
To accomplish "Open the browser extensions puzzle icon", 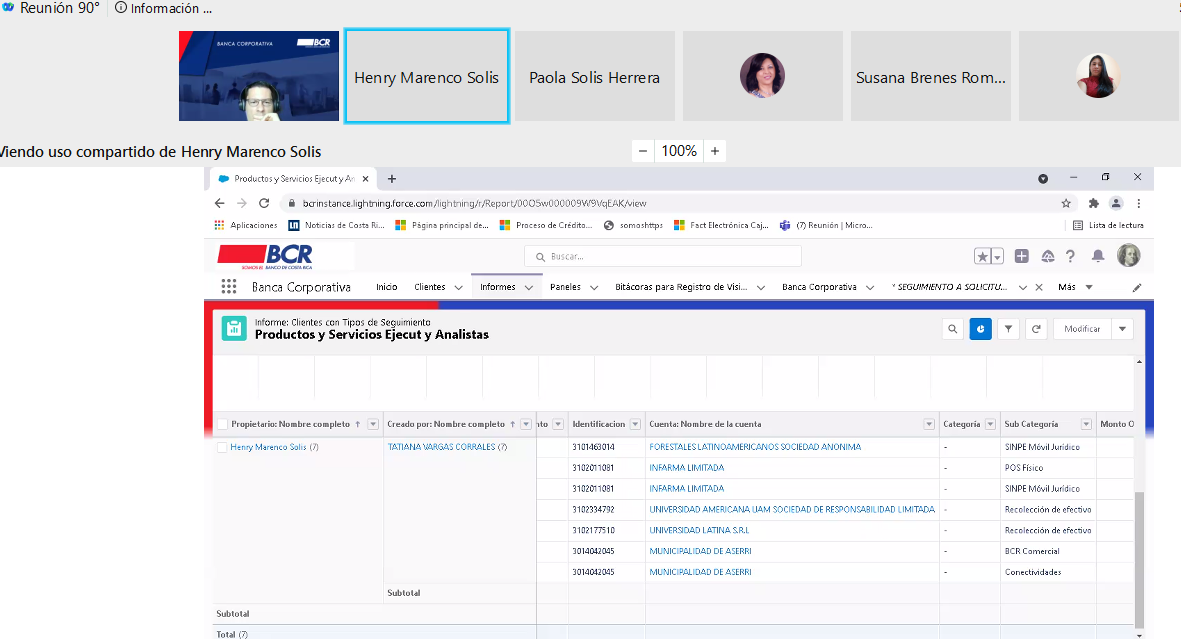I will click(1094, 203).
